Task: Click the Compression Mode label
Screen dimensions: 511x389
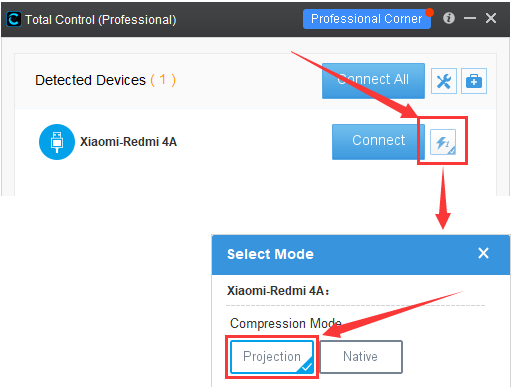Action: click(x=286, y=323)
